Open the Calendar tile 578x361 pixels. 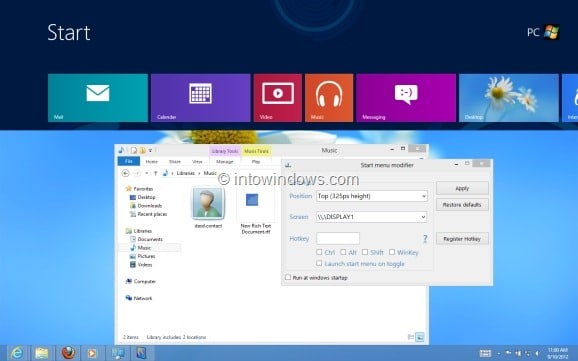coord(201,98)
